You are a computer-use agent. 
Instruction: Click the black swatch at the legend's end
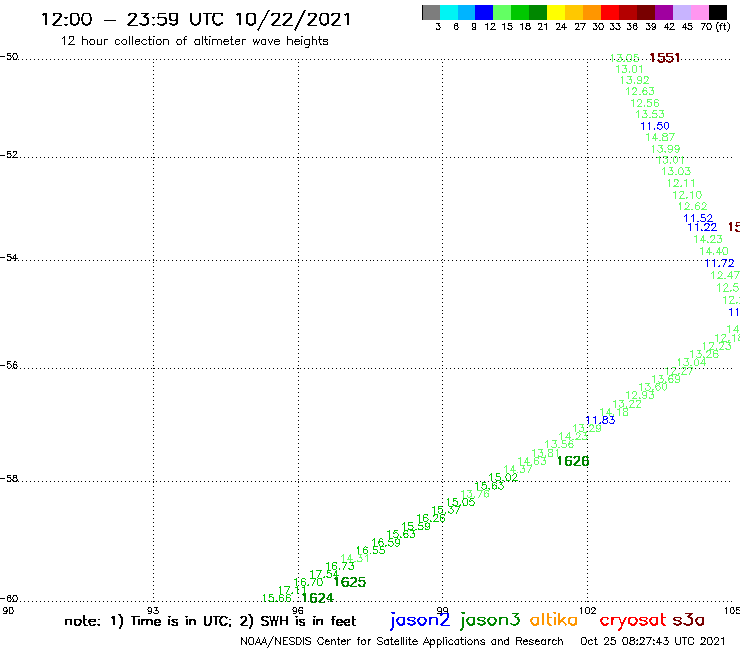tap(718, 12)
